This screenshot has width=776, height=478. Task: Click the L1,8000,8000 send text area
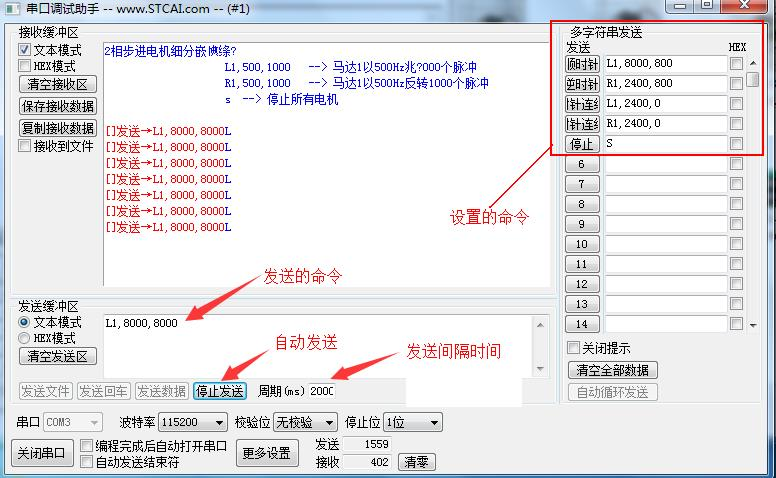[x=318, y=346]
